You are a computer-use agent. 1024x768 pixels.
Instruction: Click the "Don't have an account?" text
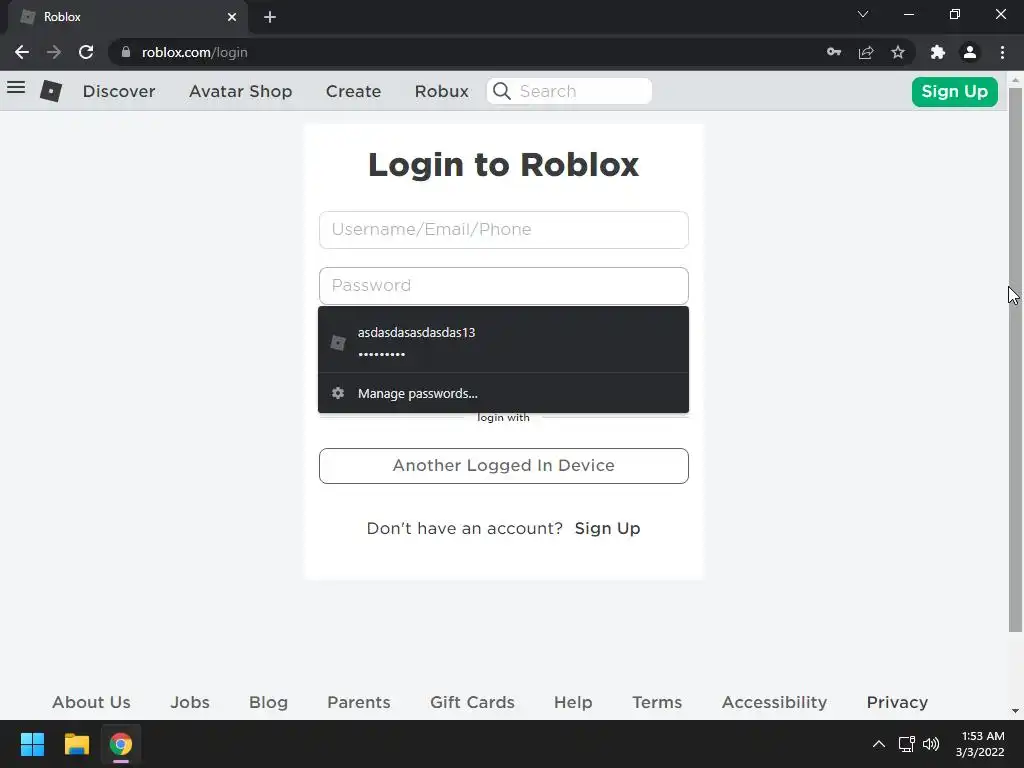coord(464,528)
